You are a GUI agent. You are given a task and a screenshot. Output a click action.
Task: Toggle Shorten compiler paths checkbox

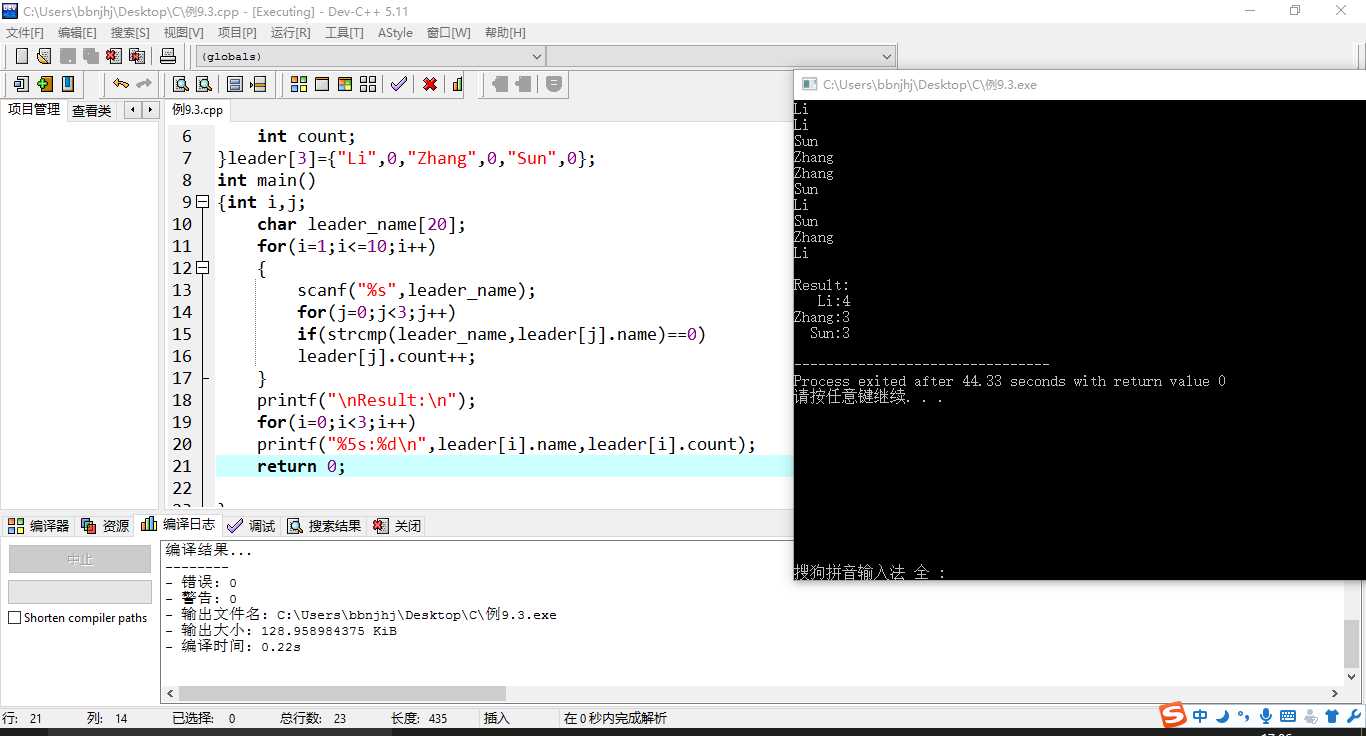[x=15, y=618]
